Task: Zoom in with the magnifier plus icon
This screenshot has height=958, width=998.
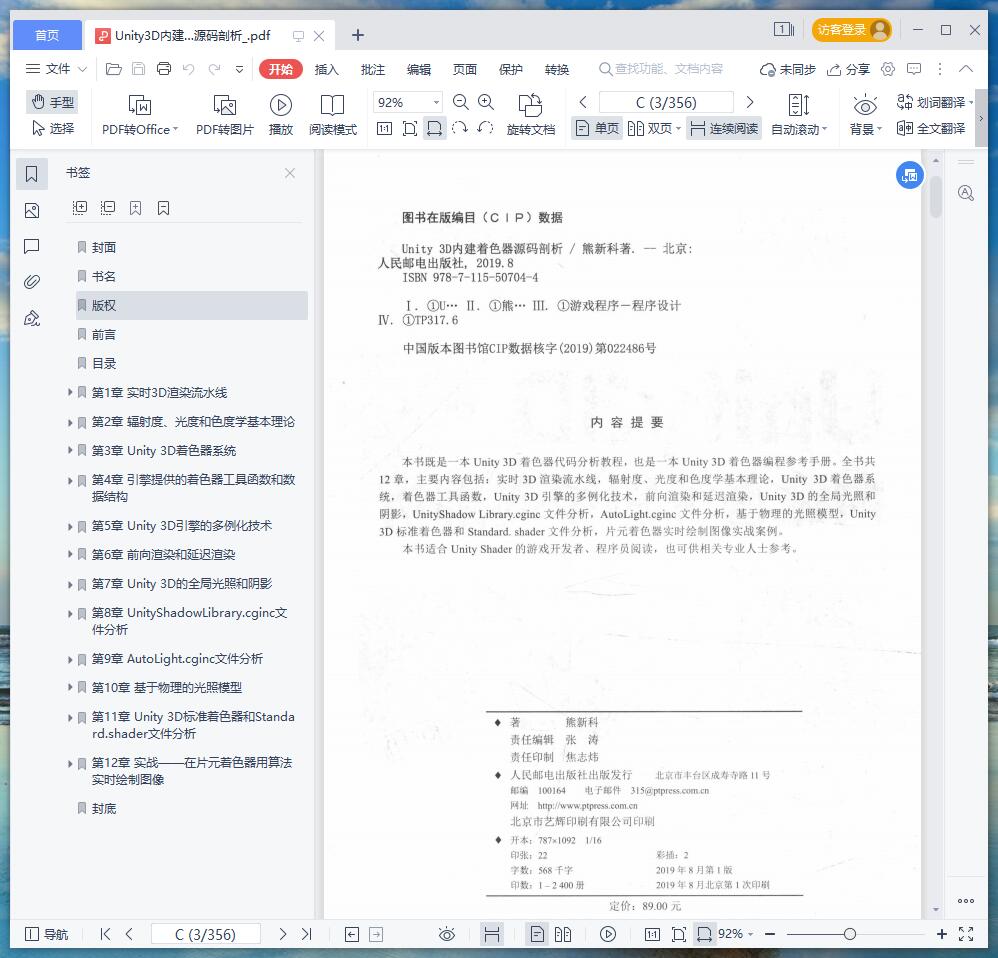Action: point(486,102)
